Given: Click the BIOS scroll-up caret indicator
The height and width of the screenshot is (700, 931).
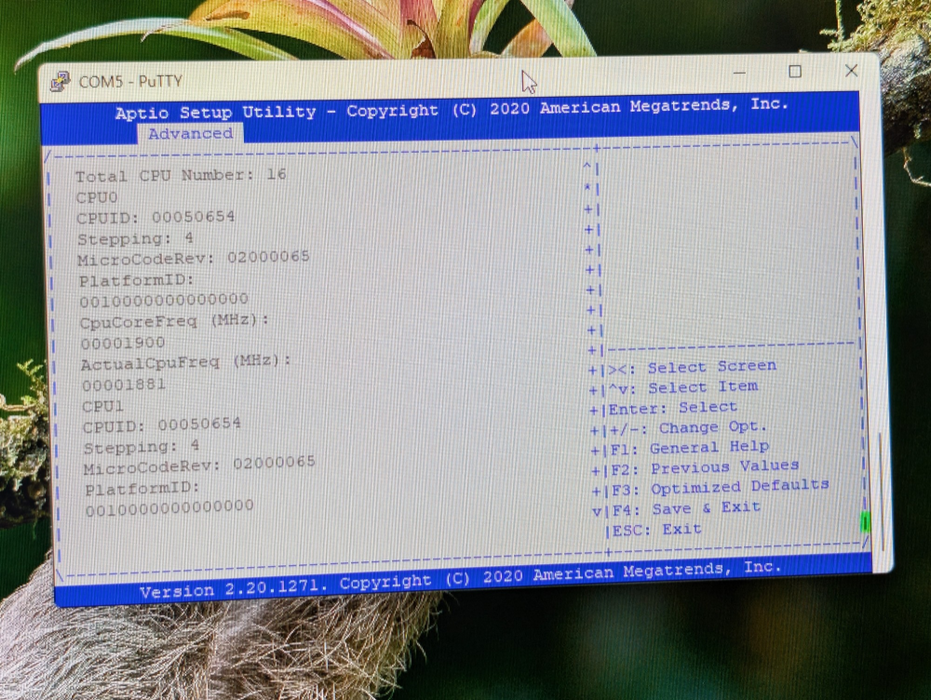Looking at the screenshot, I should click(x=588, y=166).
